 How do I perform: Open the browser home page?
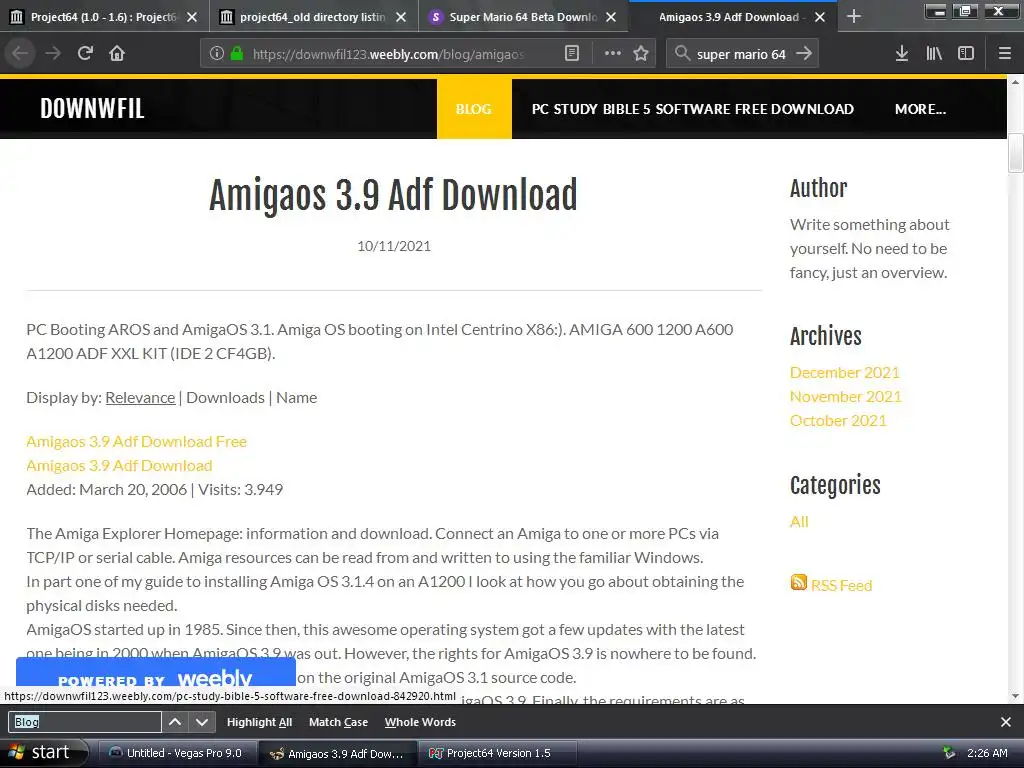(117, 54)
